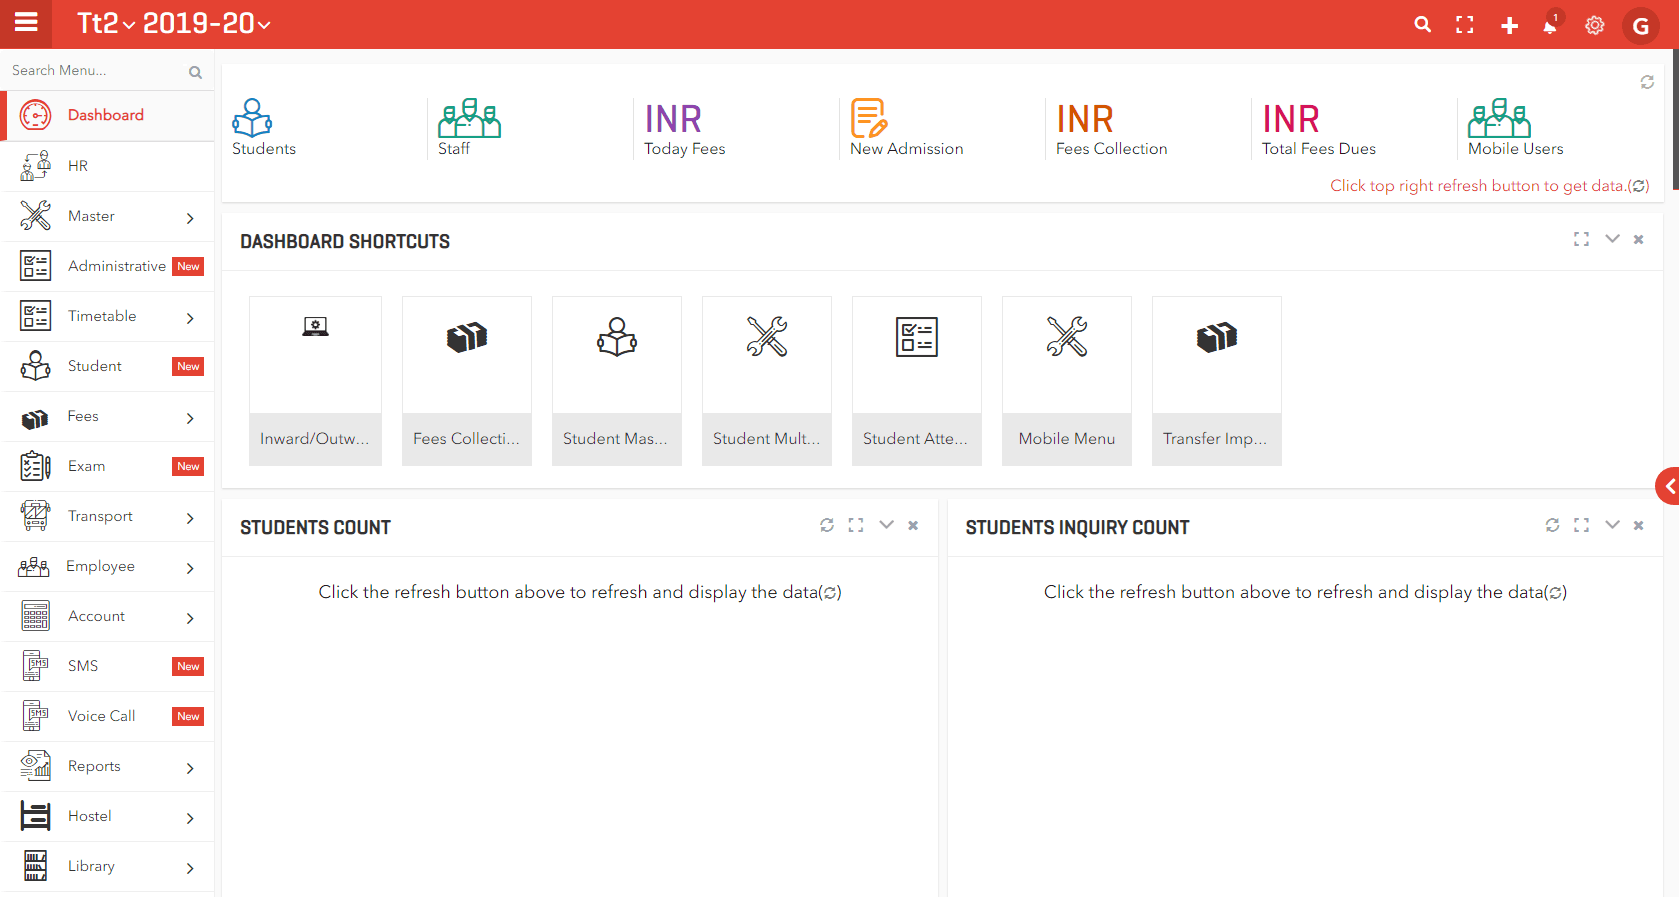The width and height of the screenshot is (1679, 897).
Task: Open the Fees Collection shortcut tile
Action: click(x=466, y=380)
